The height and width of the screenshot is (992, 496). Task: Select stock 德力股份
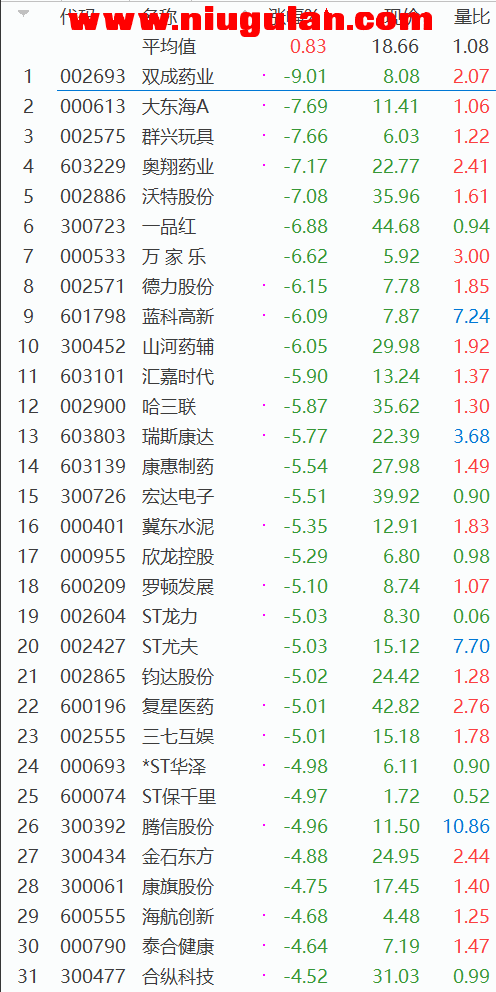pyautogui.click(x=178, y=287)
